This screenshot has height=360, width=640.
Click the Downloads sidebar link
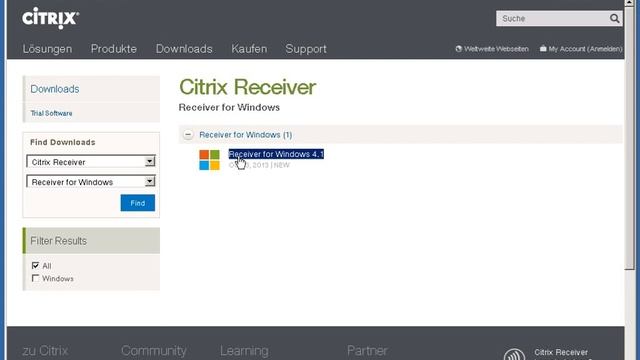point(55,89)
